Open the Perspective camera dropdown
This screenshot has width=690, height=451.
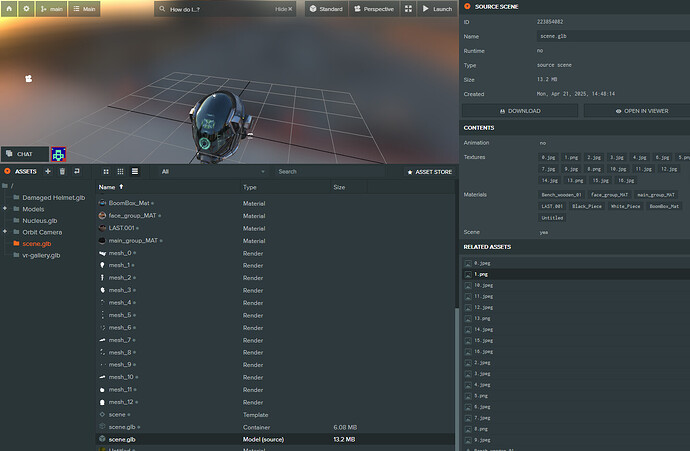click(372, 8)
